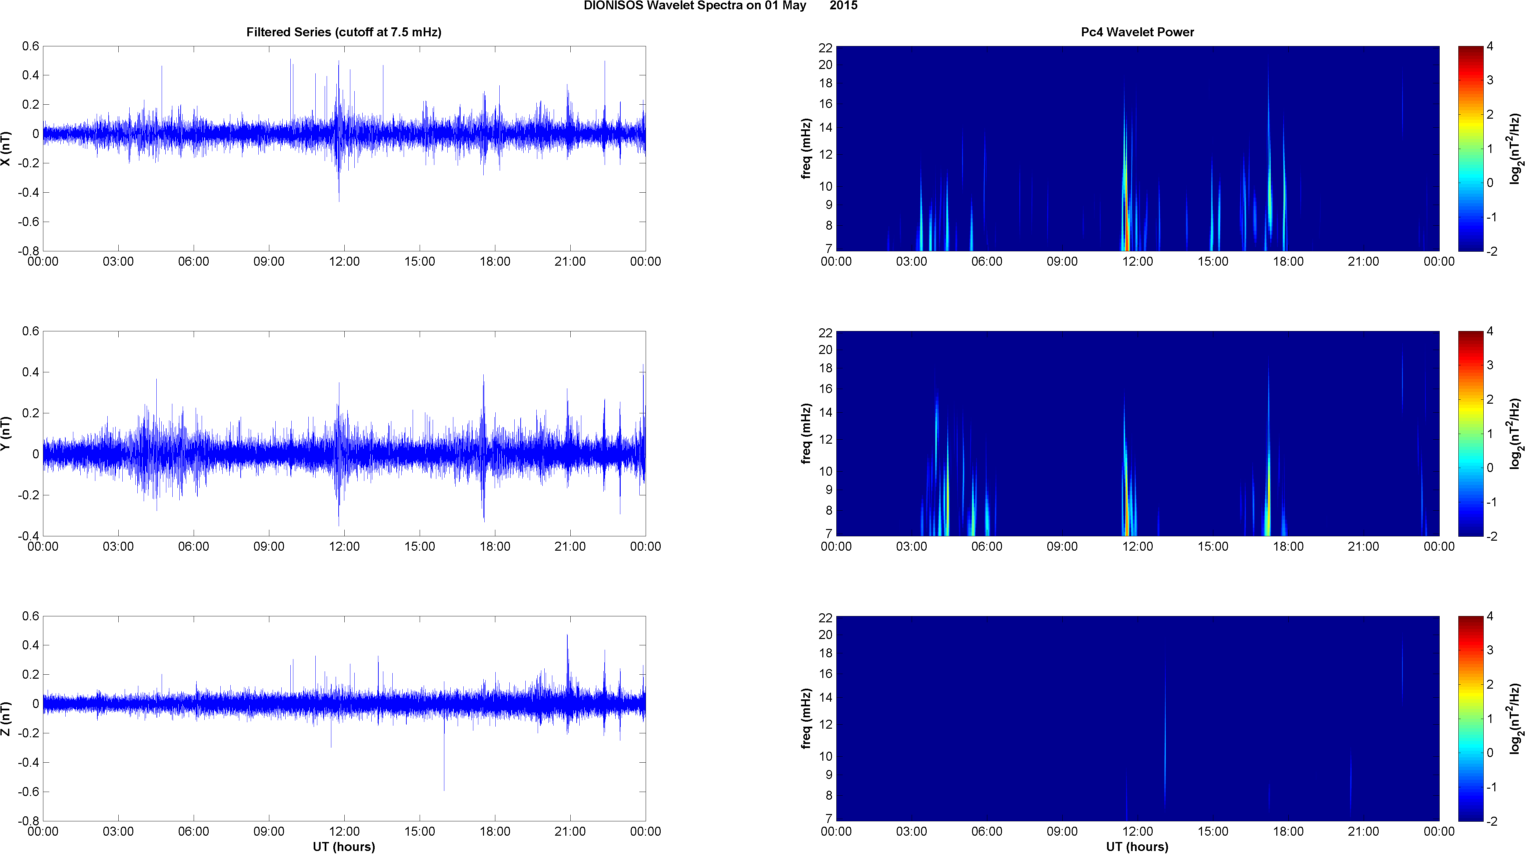
Task: Click the 03:00 tick below the middle spectrogram
Action: [x=911, y=547]
